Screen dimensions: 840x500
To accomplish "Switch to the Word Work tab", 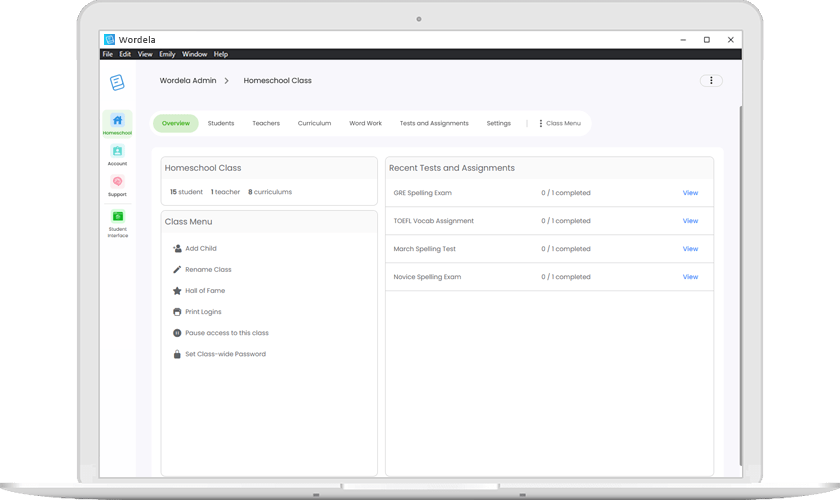I will [x=365, y=123].
